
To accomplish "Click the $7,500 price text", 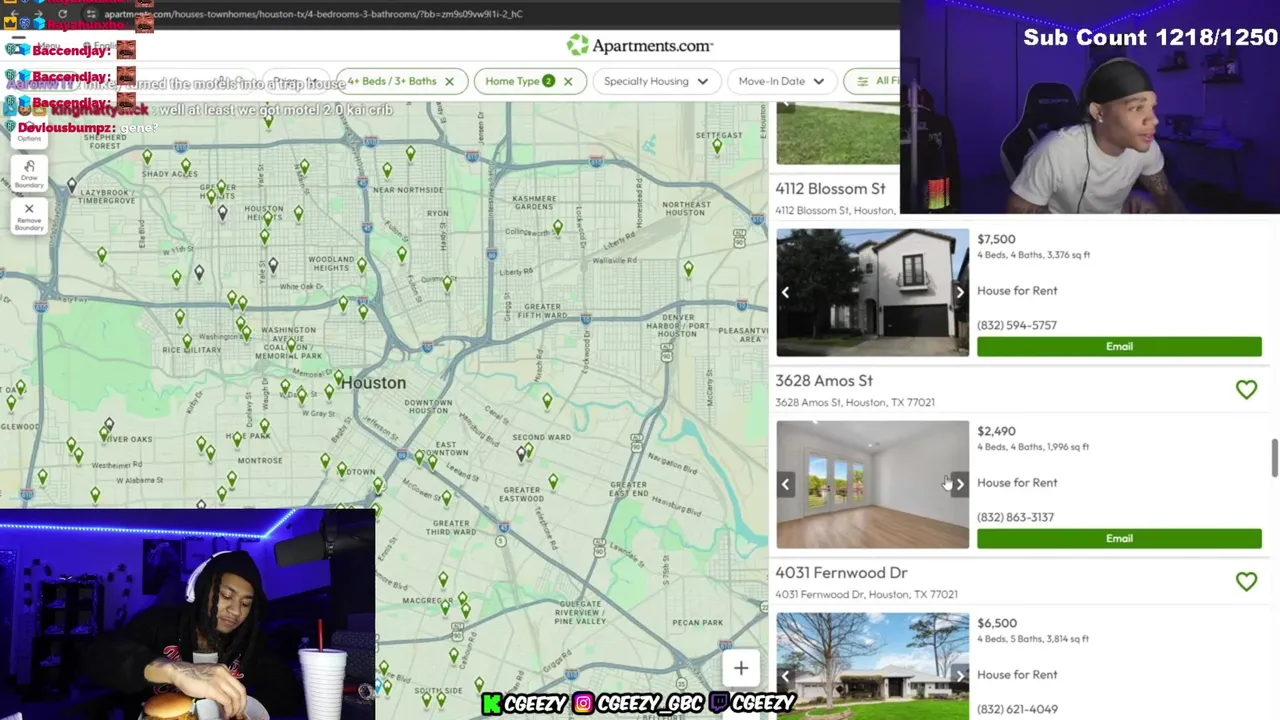I will pos(996,239).
